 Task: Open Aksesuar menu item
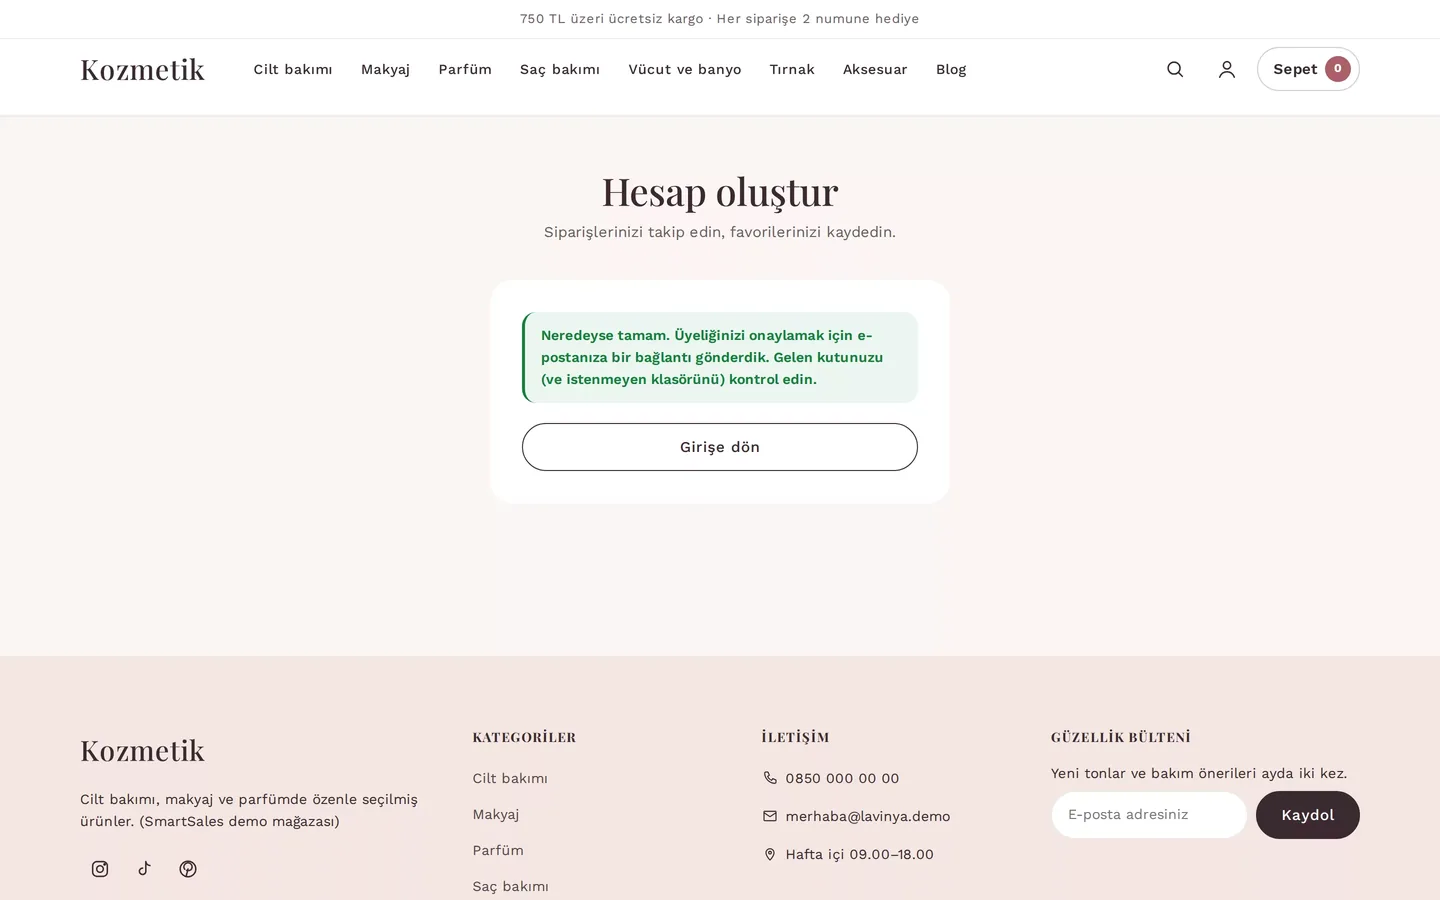(875, 69)
